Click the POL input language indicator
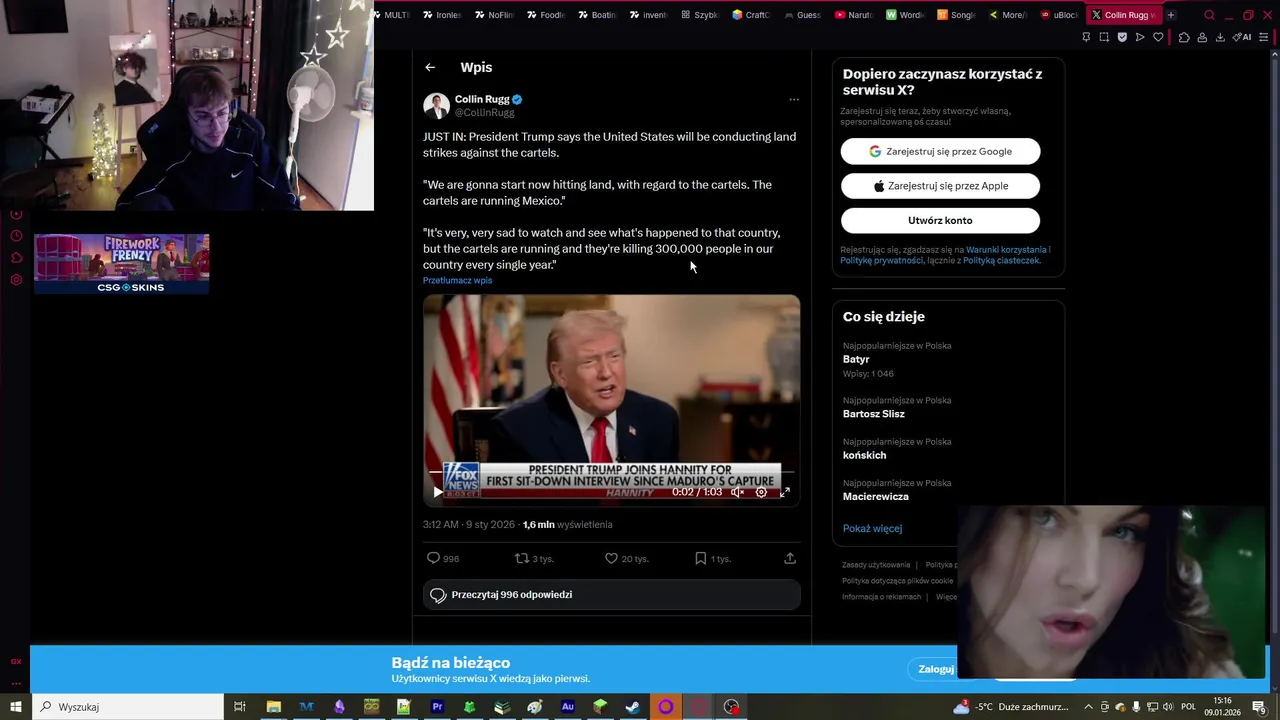Screen dimensions: 1280x720 click(1188, 707)
